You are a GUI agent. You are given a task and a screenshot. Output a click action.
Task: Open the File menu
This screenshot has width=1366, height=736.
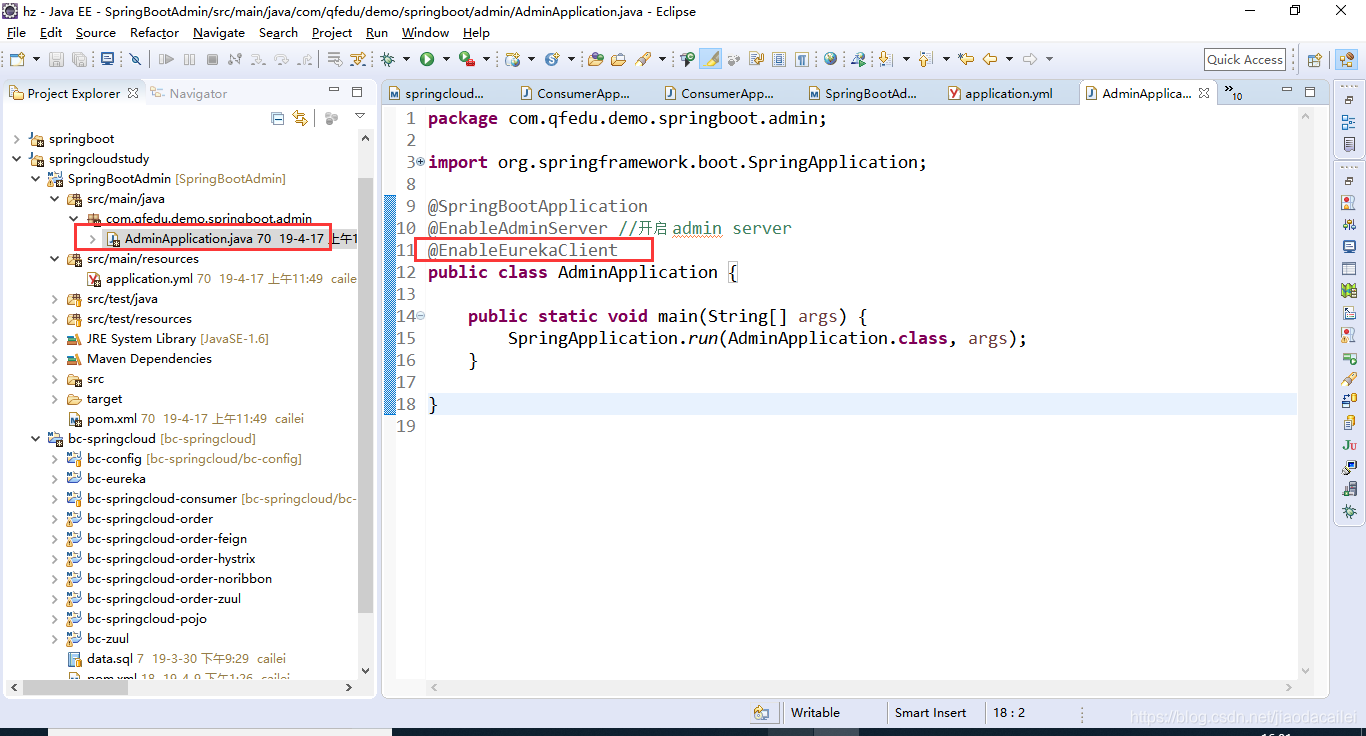pos(16,32)
